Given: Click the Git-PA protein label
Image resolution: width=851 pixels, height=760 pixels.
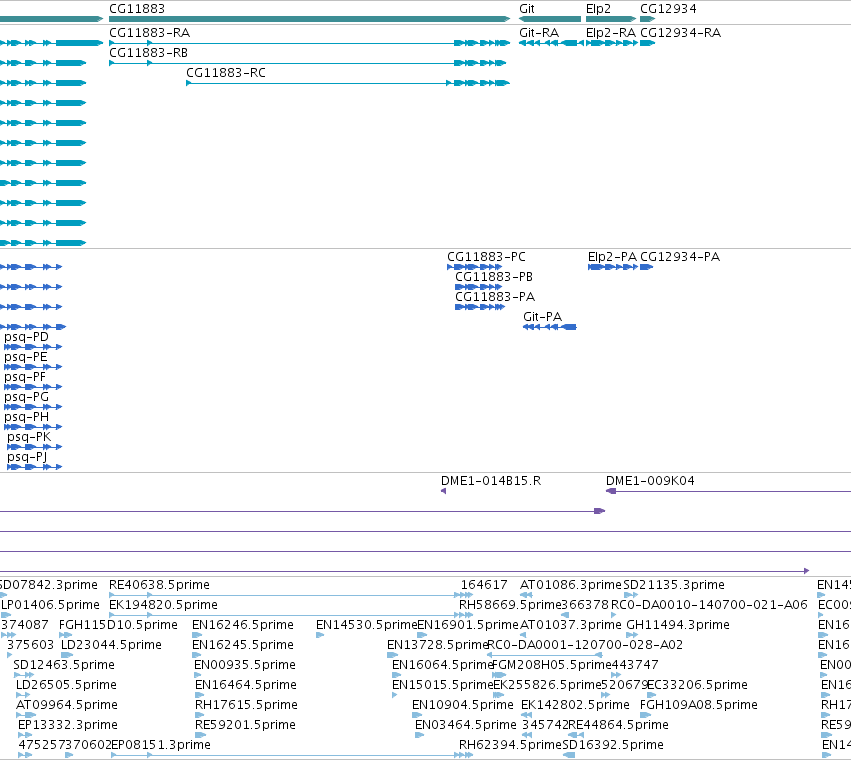Looking at the screenshot, I should pyautogui.click(x=542, y=316).
